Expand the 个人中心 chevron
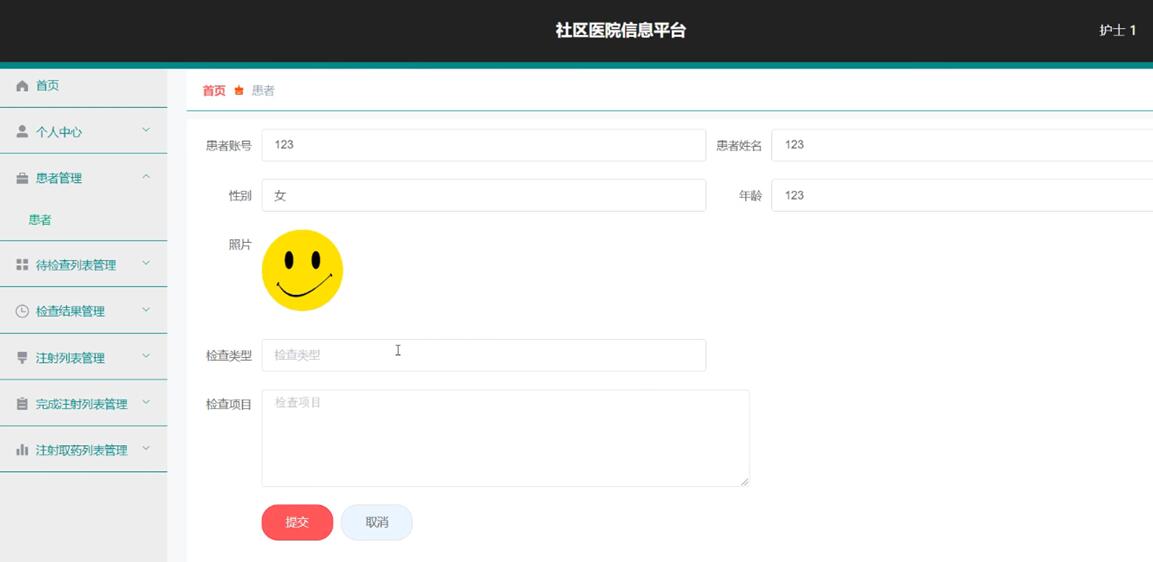 coord(146,130)
